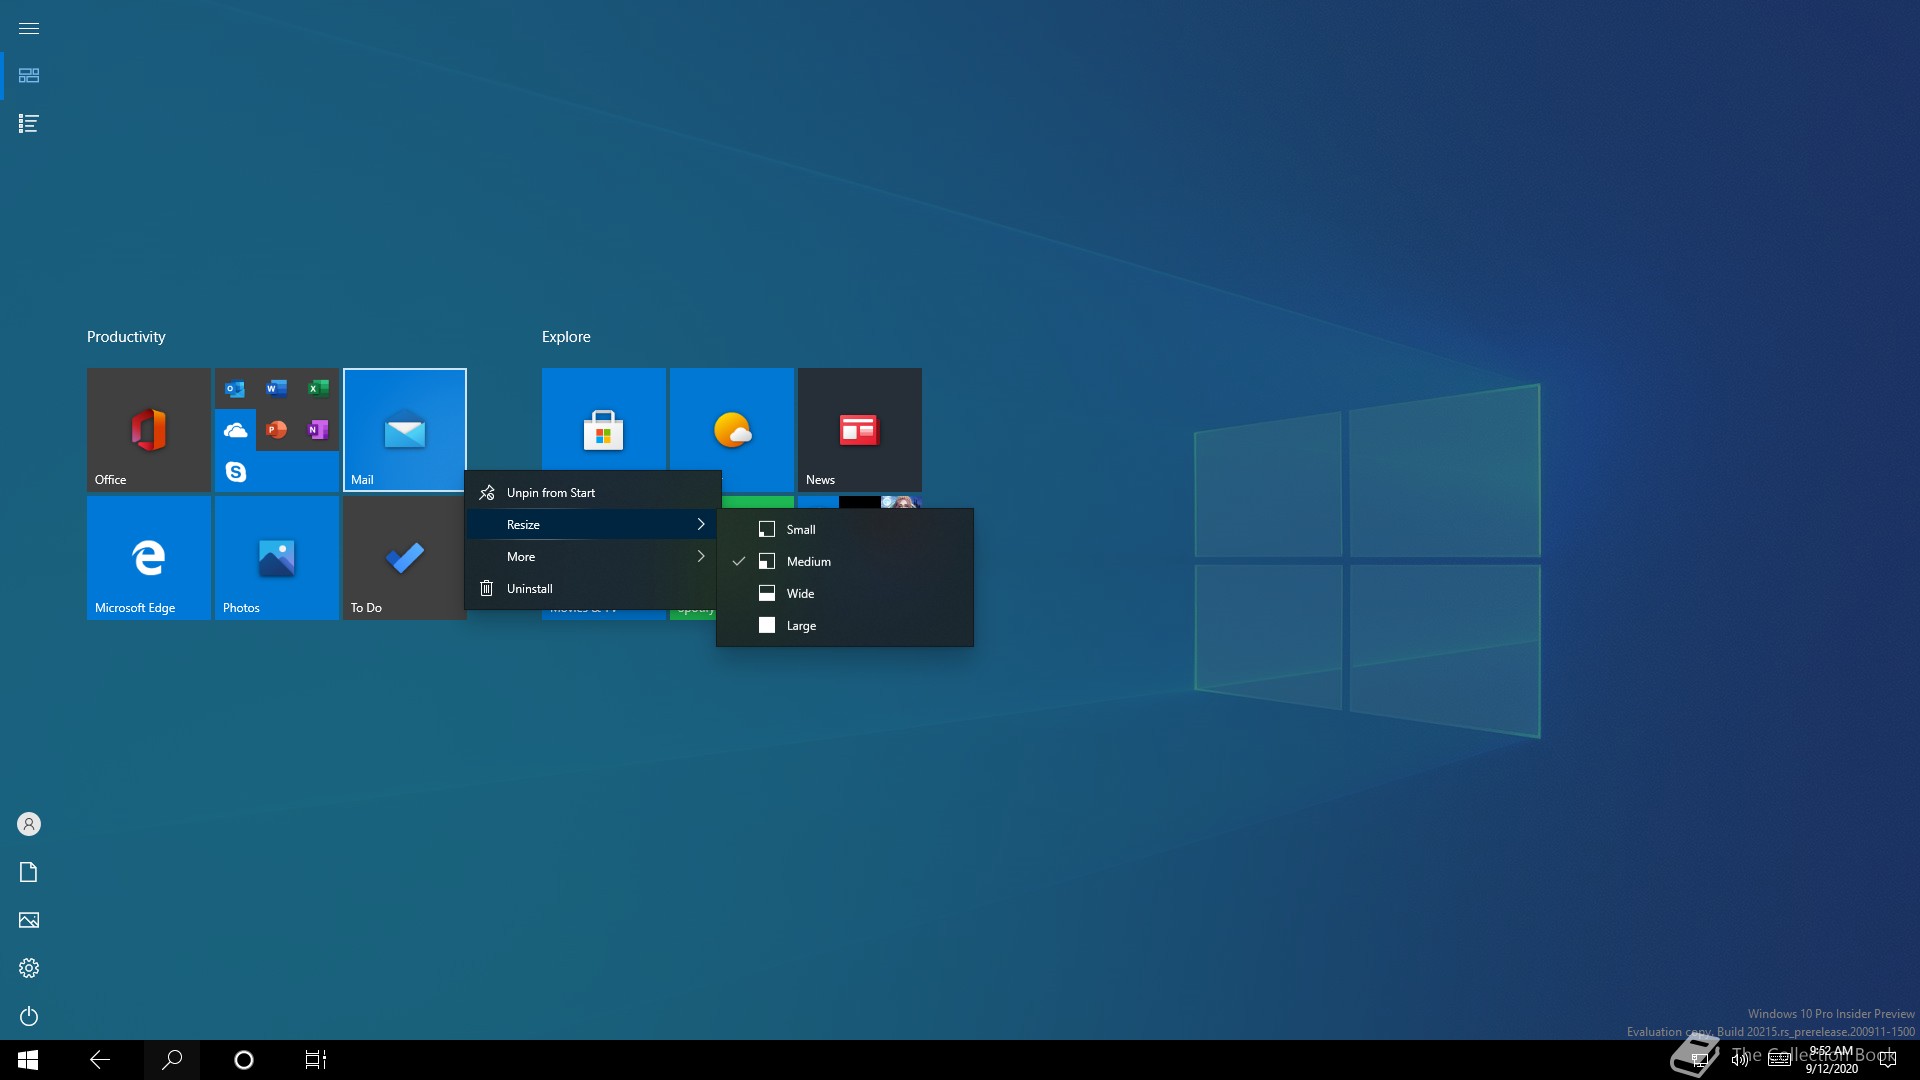Open the Resize submenu entry

(x=593, y=525)
